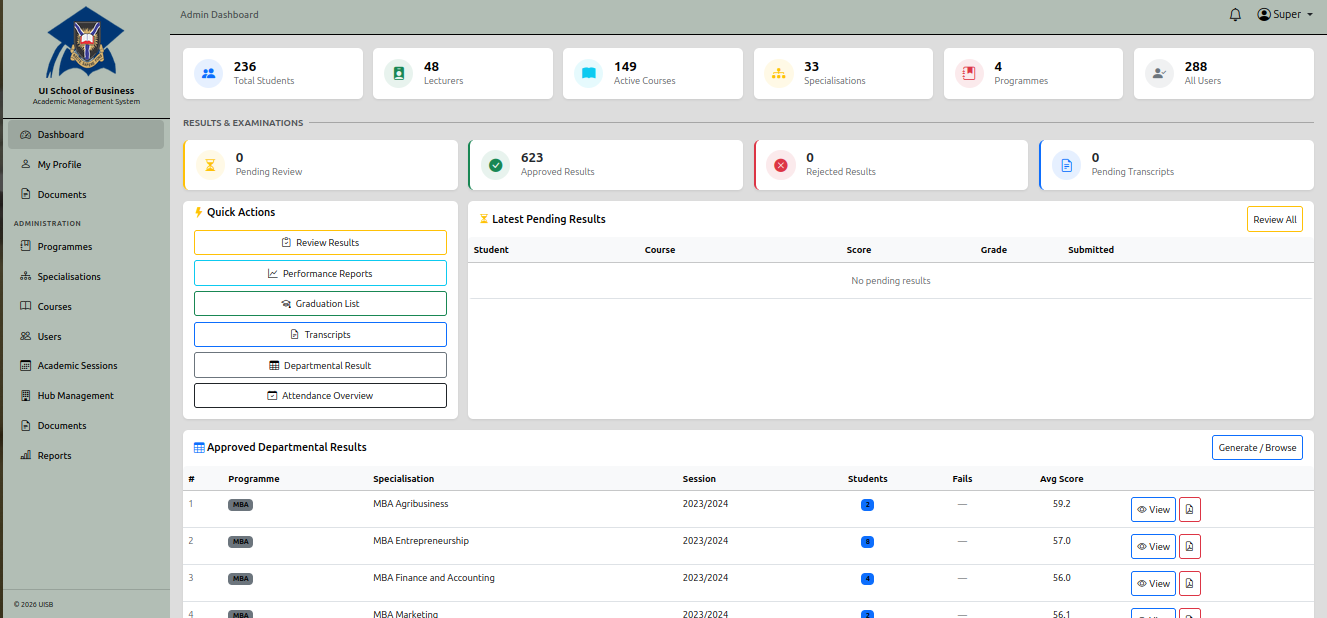Click the students count badge for MBA Entrepreneurship
1327x618 pixels.
[867, 542]
